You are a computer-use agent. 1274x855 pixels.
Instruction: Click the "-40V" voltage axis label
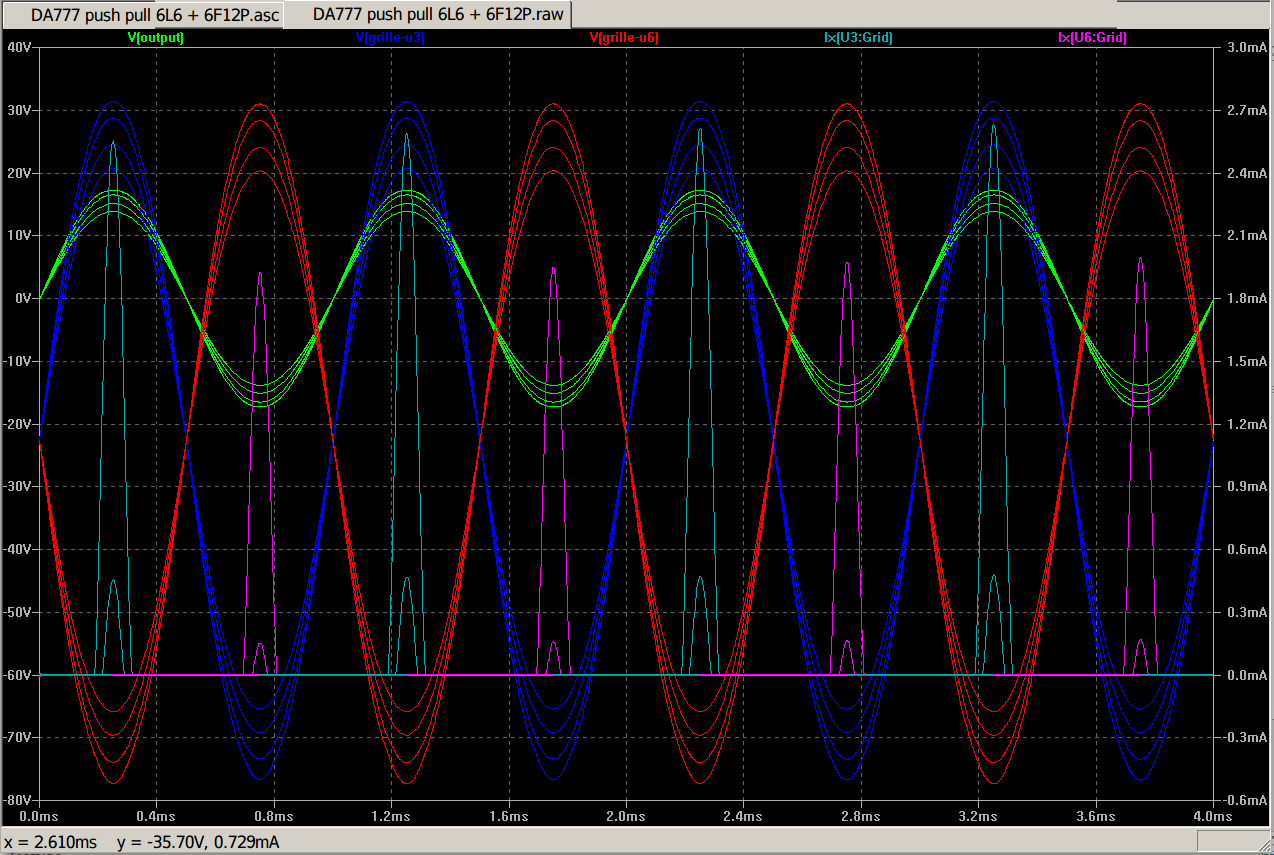tap(18, 549)
